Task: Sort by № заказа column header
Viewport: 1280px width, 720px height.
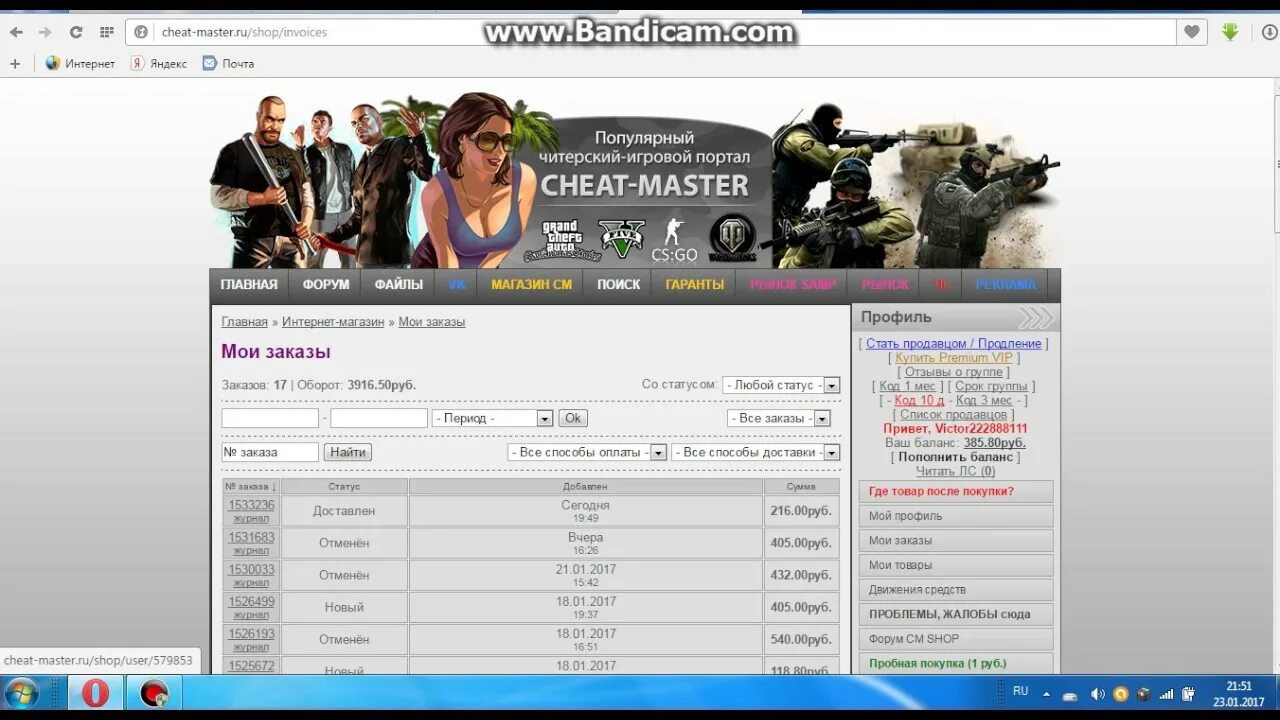Action: pos(251,486)
